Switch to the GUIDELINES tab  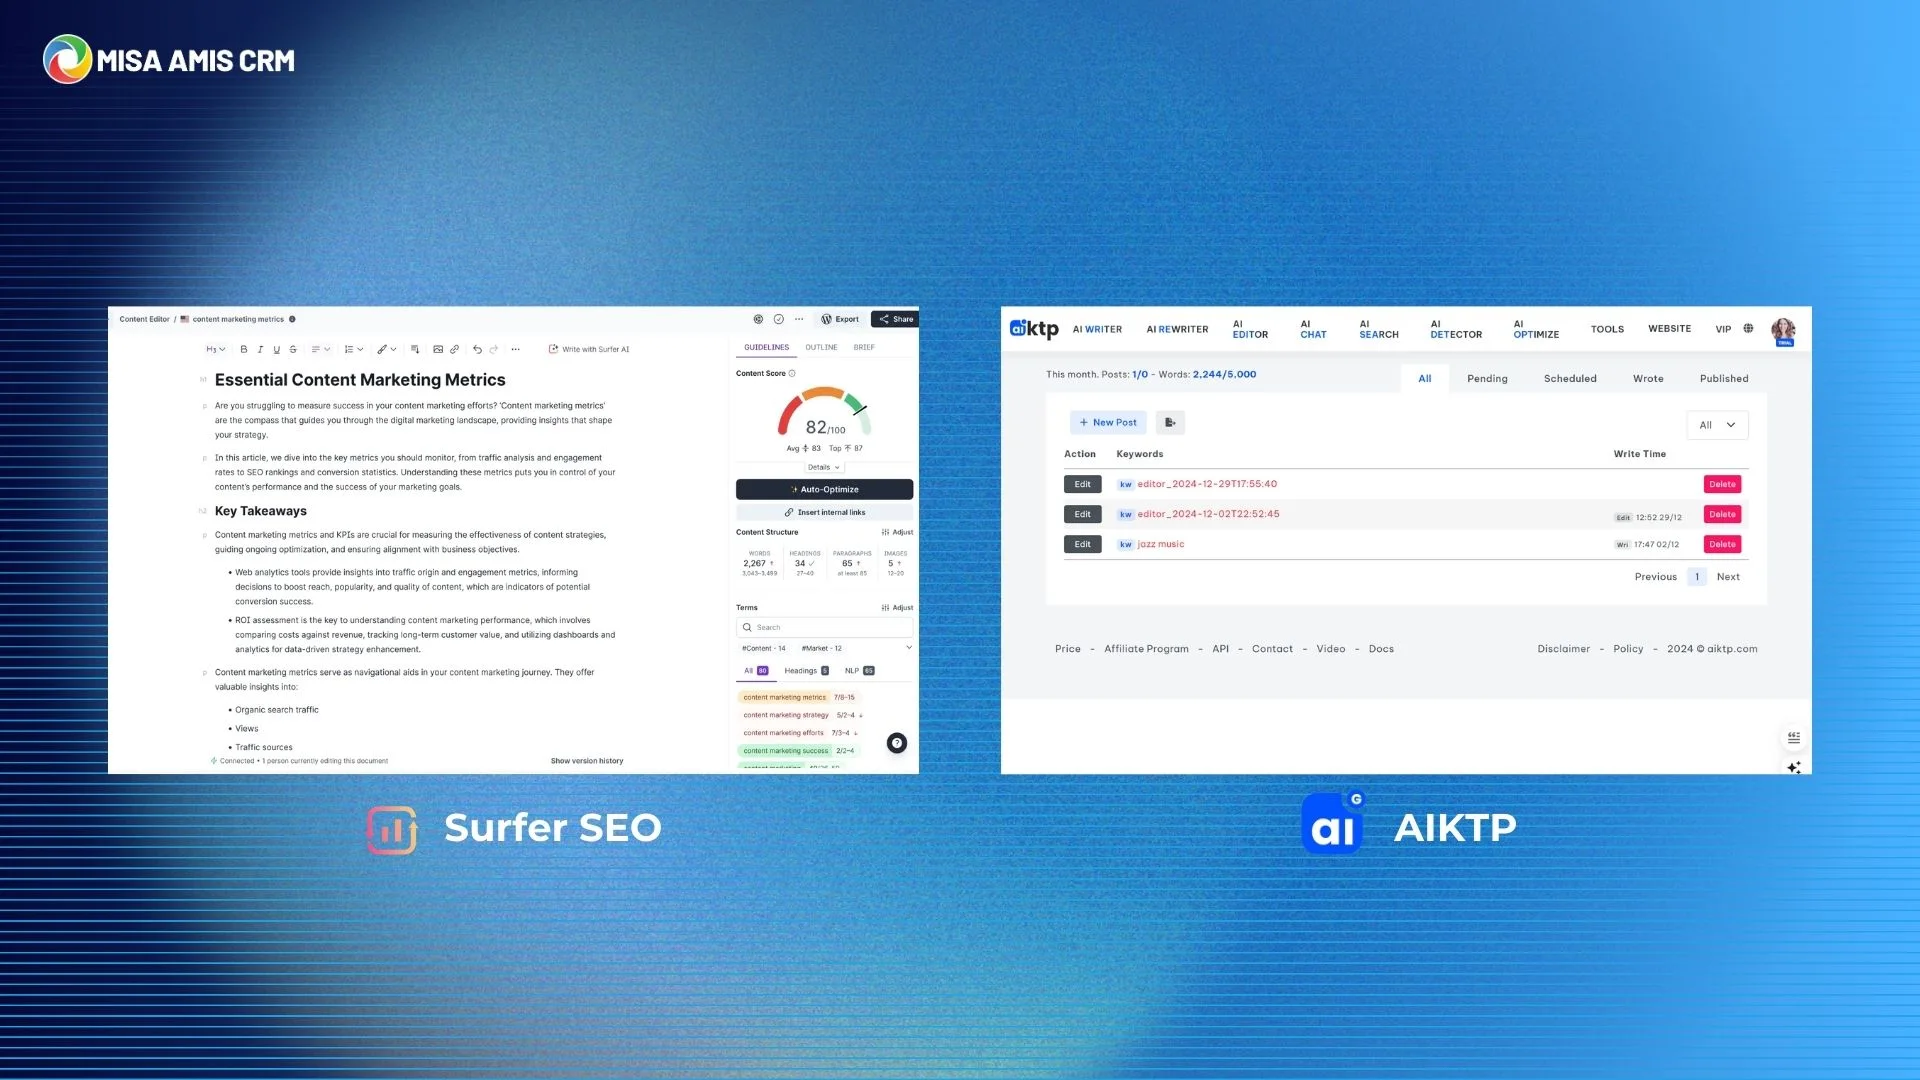point(766,348)
